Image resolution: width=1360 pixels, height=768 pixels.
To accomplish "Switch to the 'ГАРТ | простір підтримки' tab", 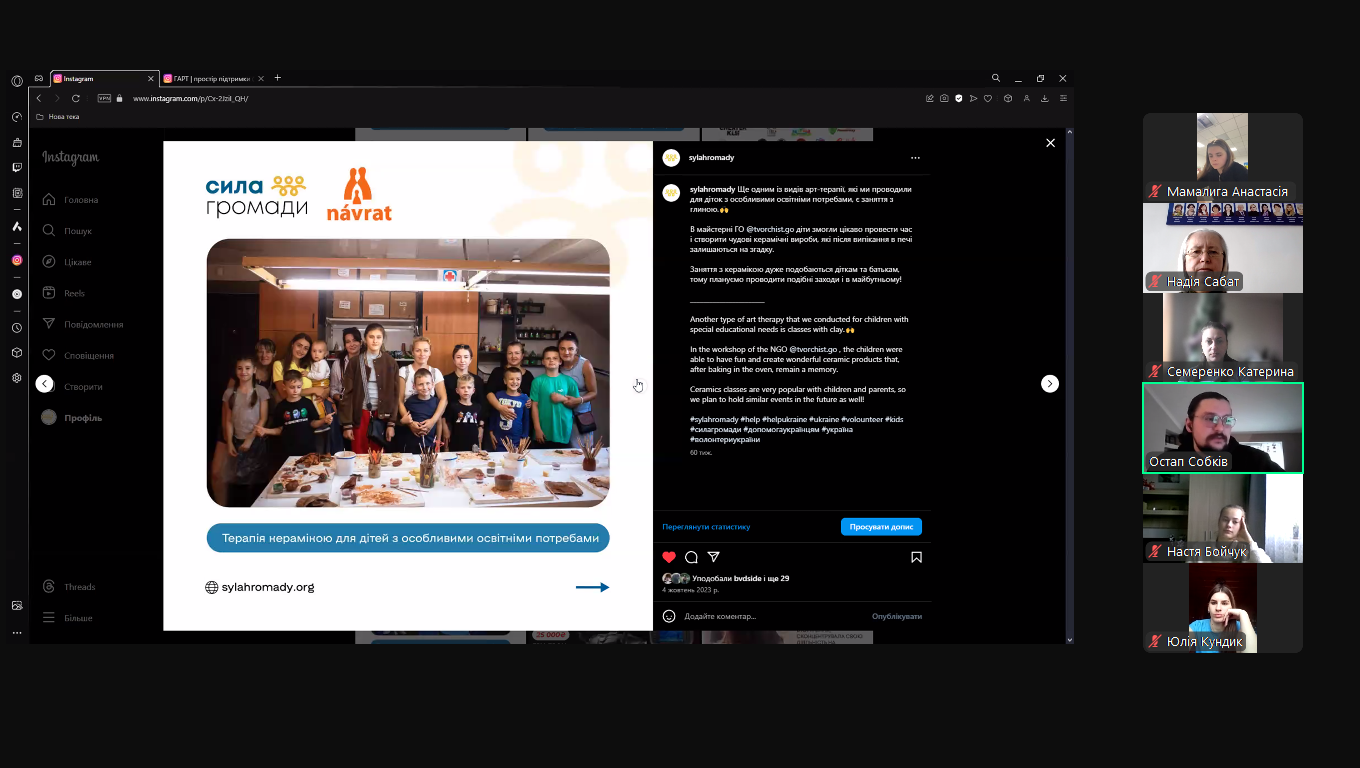I will [x=210, y=78].
